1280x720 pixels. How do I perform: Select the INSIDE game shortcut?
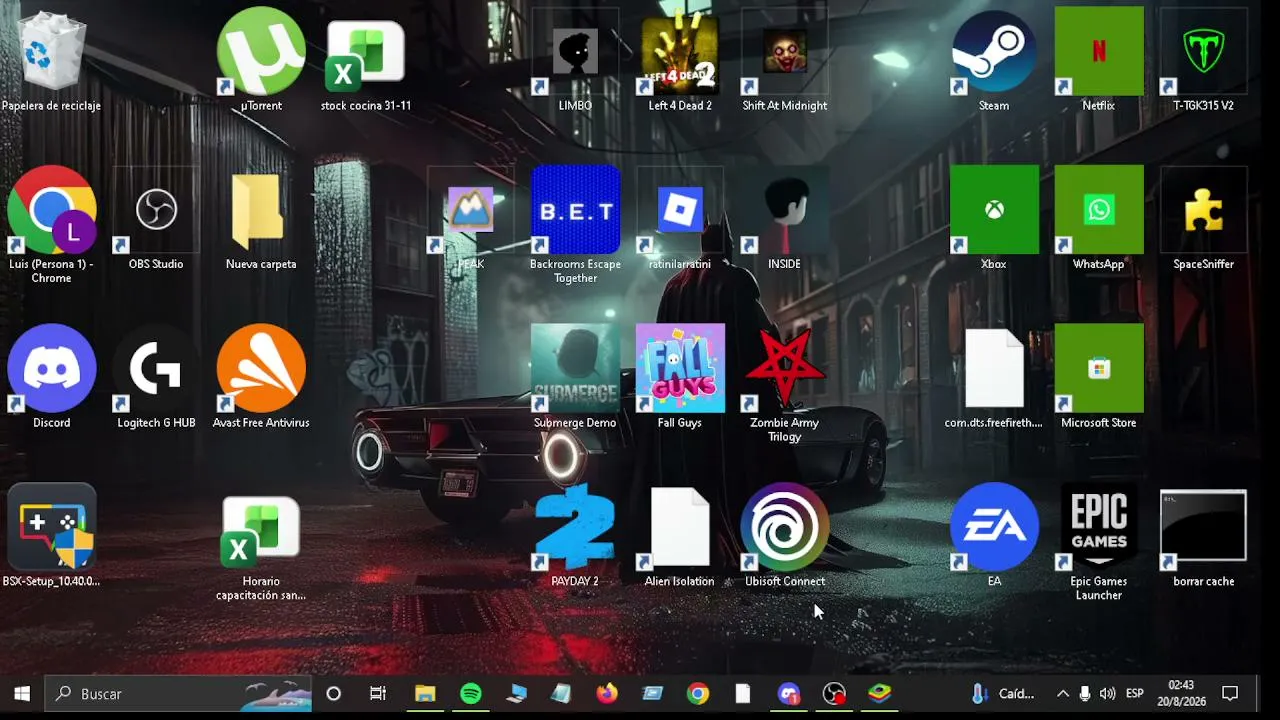pyautogui.click(x=784, y=219)
